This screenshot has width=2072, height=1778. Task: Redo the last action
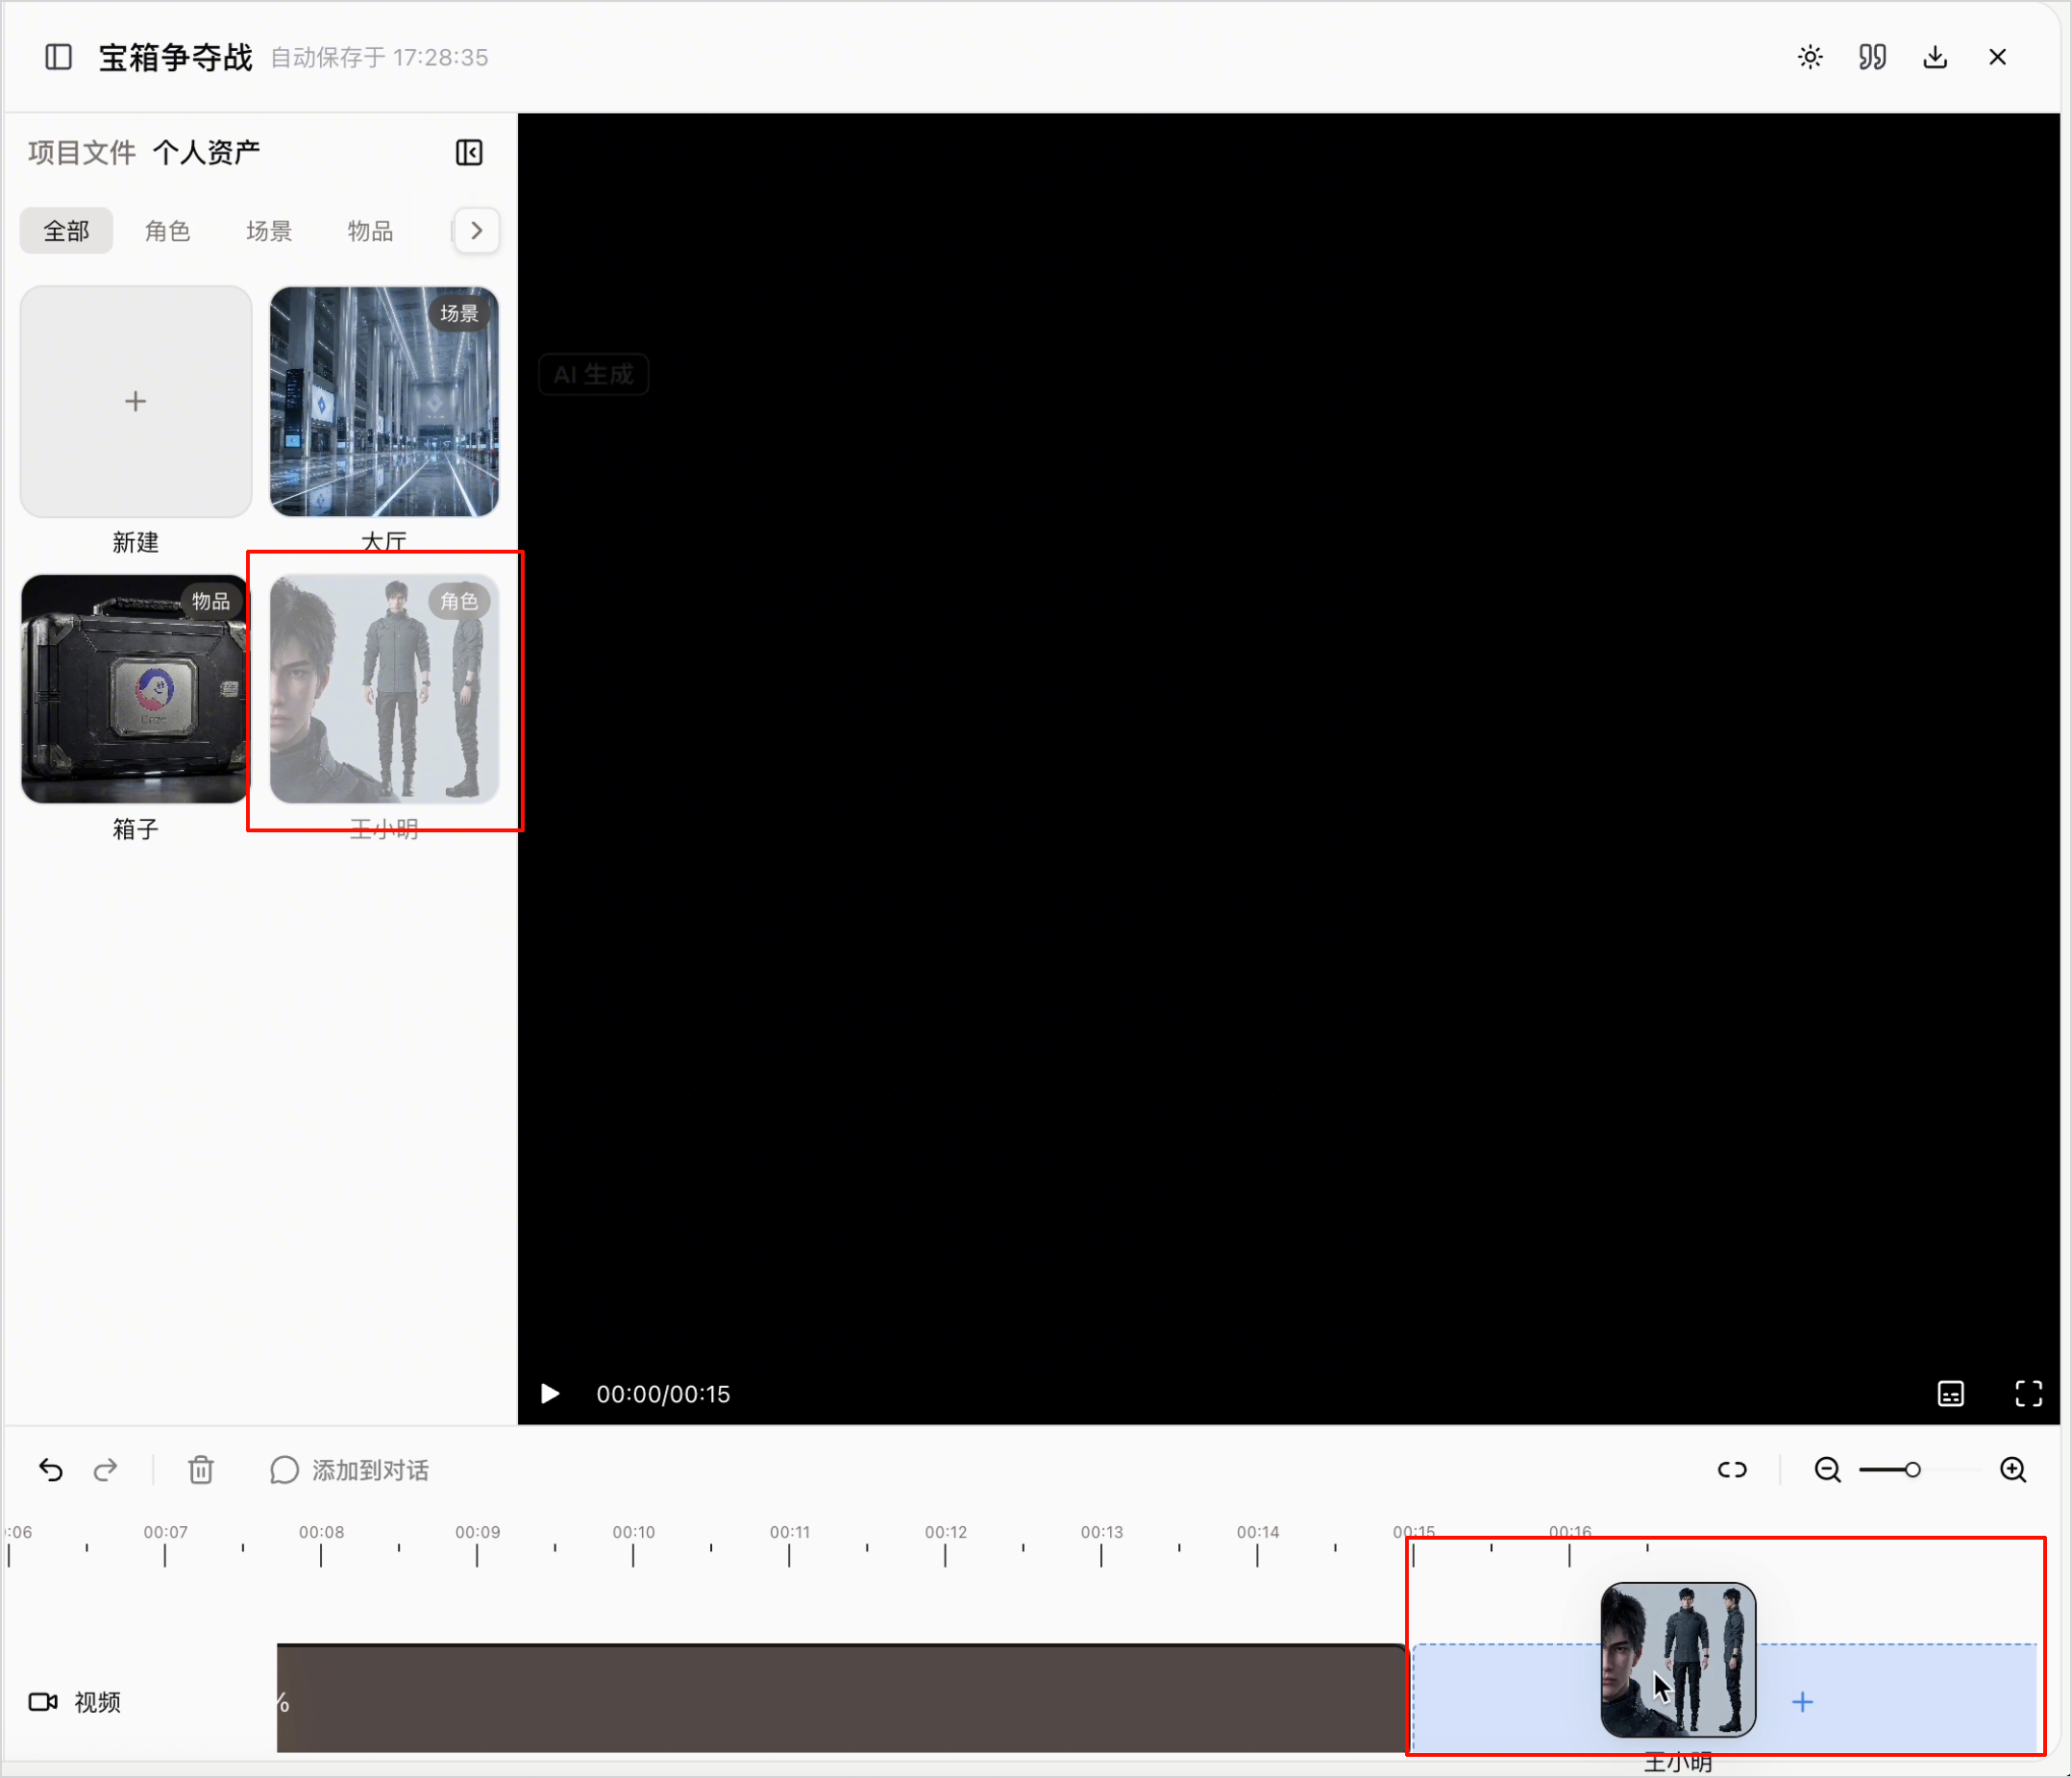(105, 1470)
